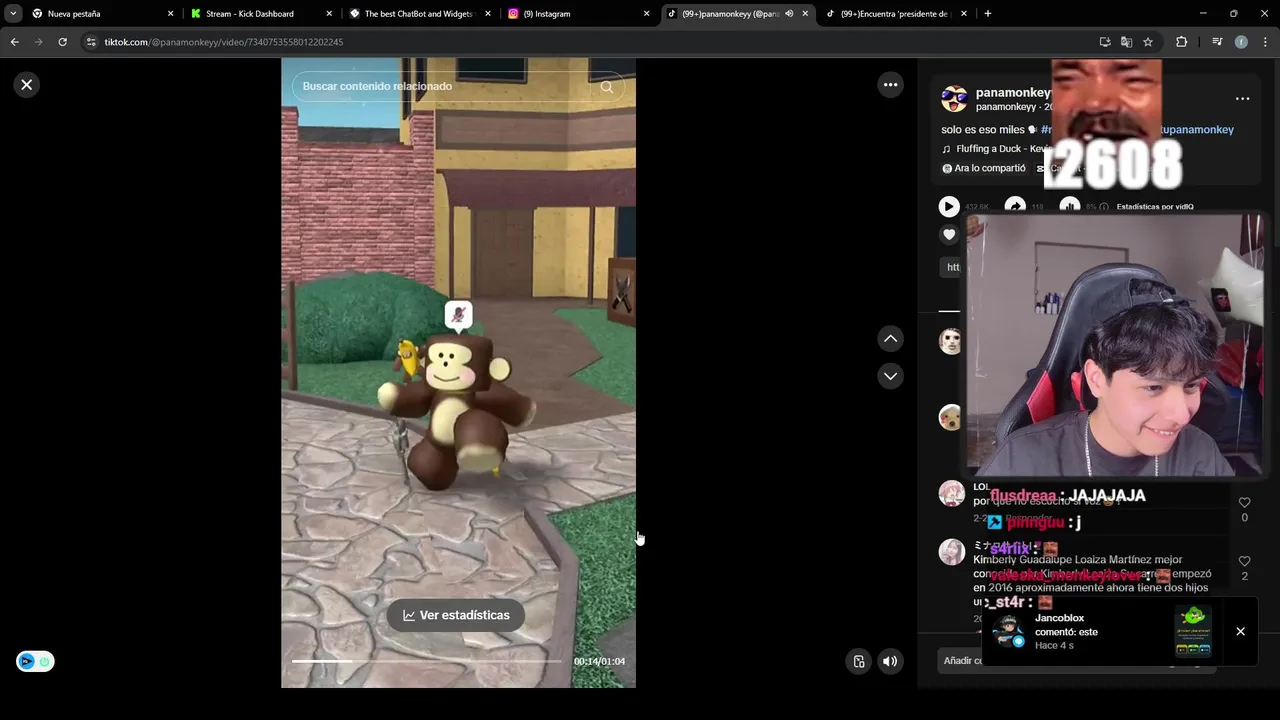Click browser back arrow

click(15, 42)
